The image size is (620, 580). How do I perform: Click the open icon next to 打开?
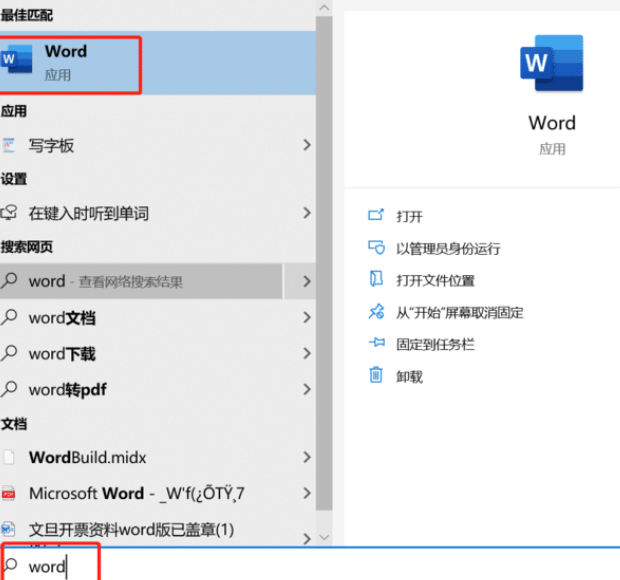point(376,215)
